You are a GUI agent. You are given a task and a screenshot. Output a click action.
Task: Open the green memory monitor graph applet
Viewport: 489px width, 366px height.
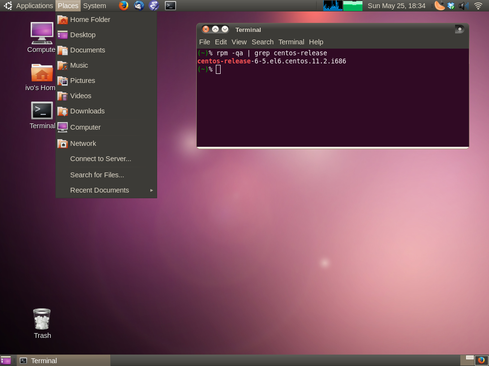pyautogui.click(x=353, y=6)
